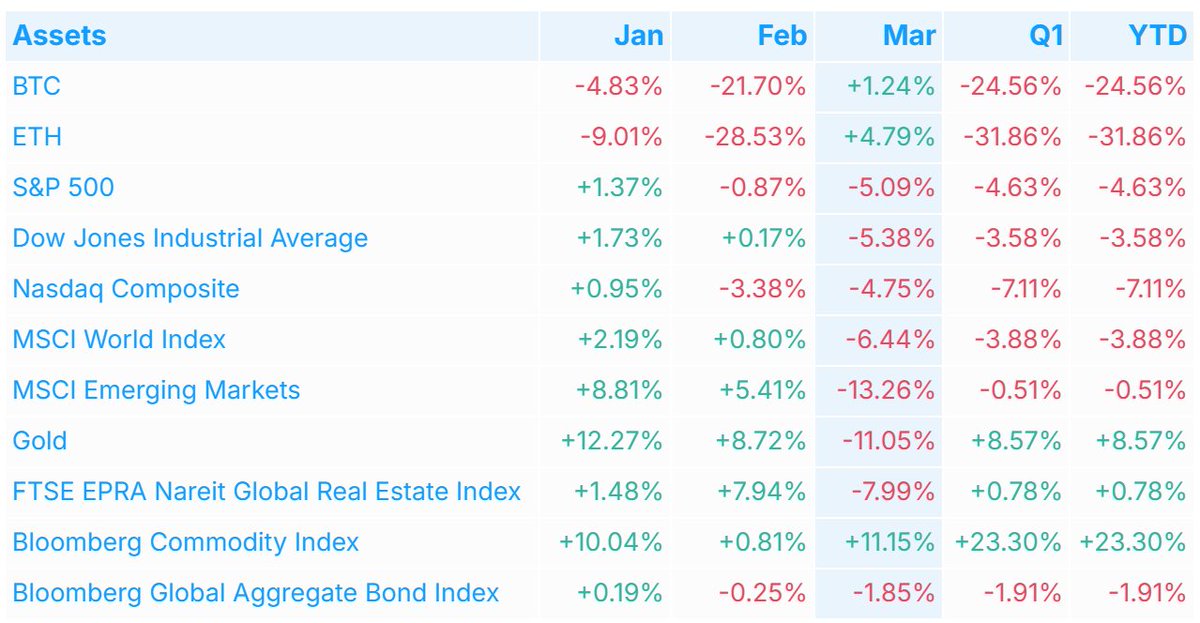Click the ETH asset name
The height and width of the screenshot is (623, 1200).
coord(37,137)
